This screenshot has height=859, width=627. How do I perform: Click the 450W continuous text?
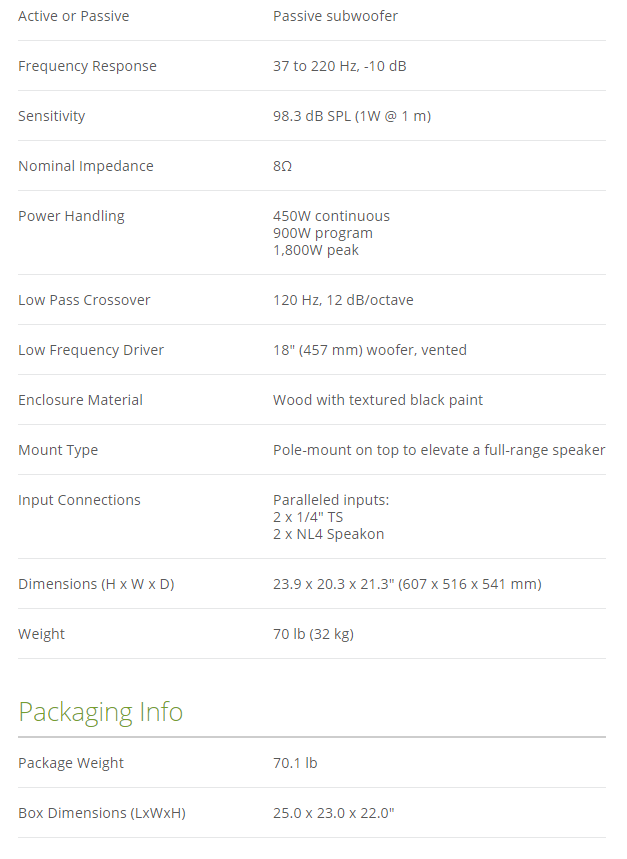tap(331, 216)
